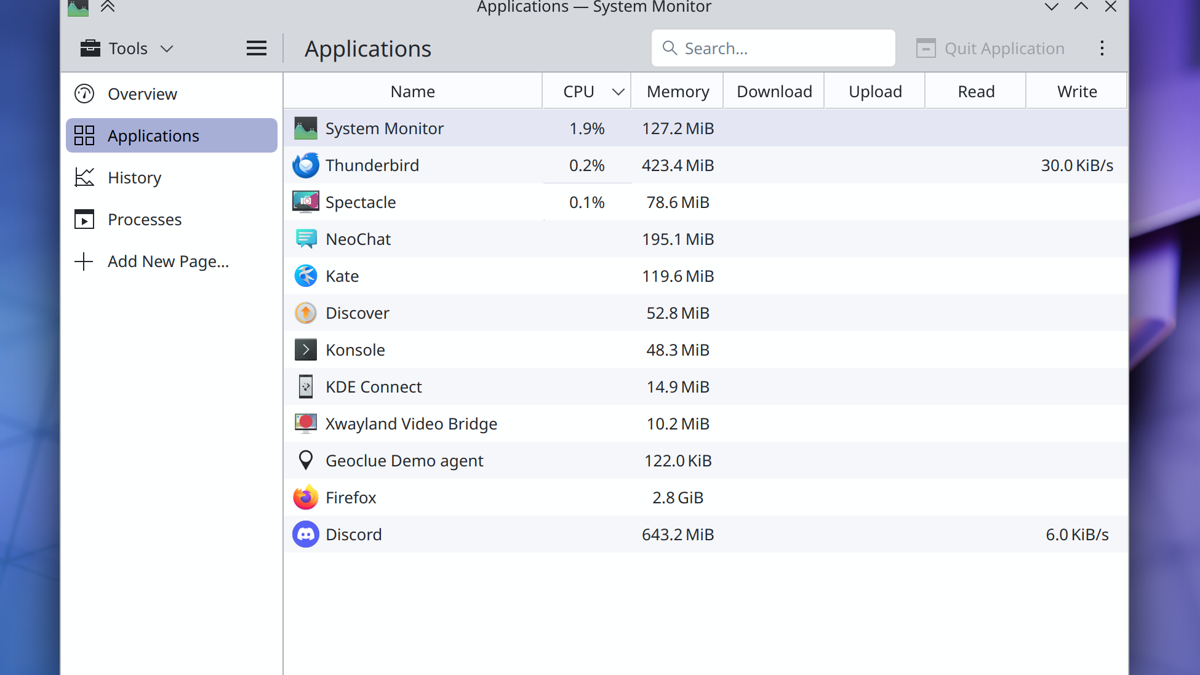Click the Geoclue Demo agent pin icon
This screenshot has width=1200, height=675.
[306, 461]
